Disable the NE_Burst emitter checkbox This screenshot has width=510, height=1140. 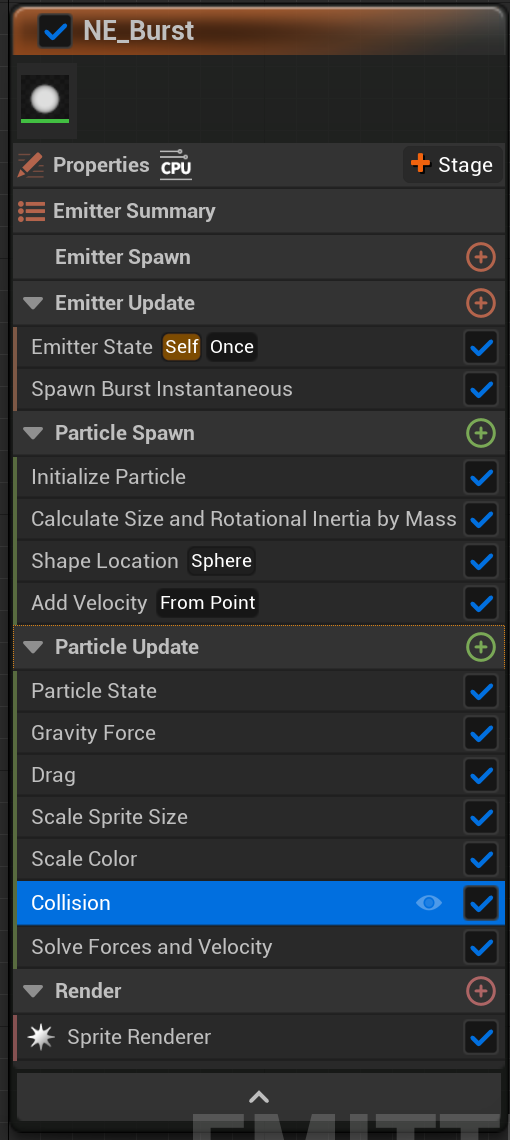tap(55, 31)
